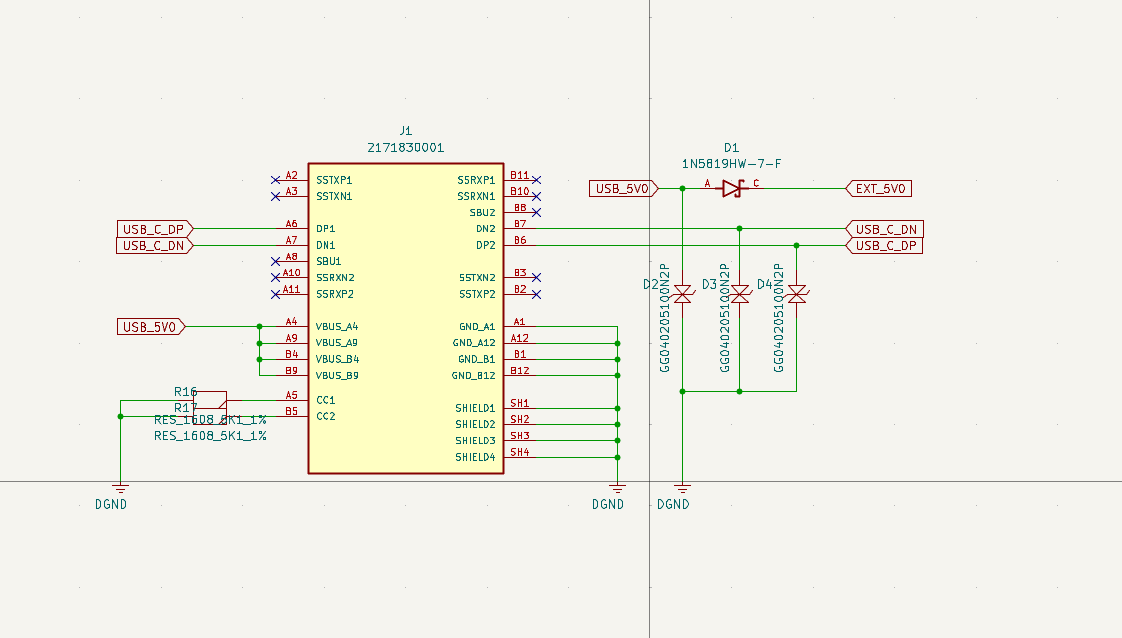The height and width of the screenshot is (638, 1122).
Task: Select the D2 reference label
Action: [650, 285]
